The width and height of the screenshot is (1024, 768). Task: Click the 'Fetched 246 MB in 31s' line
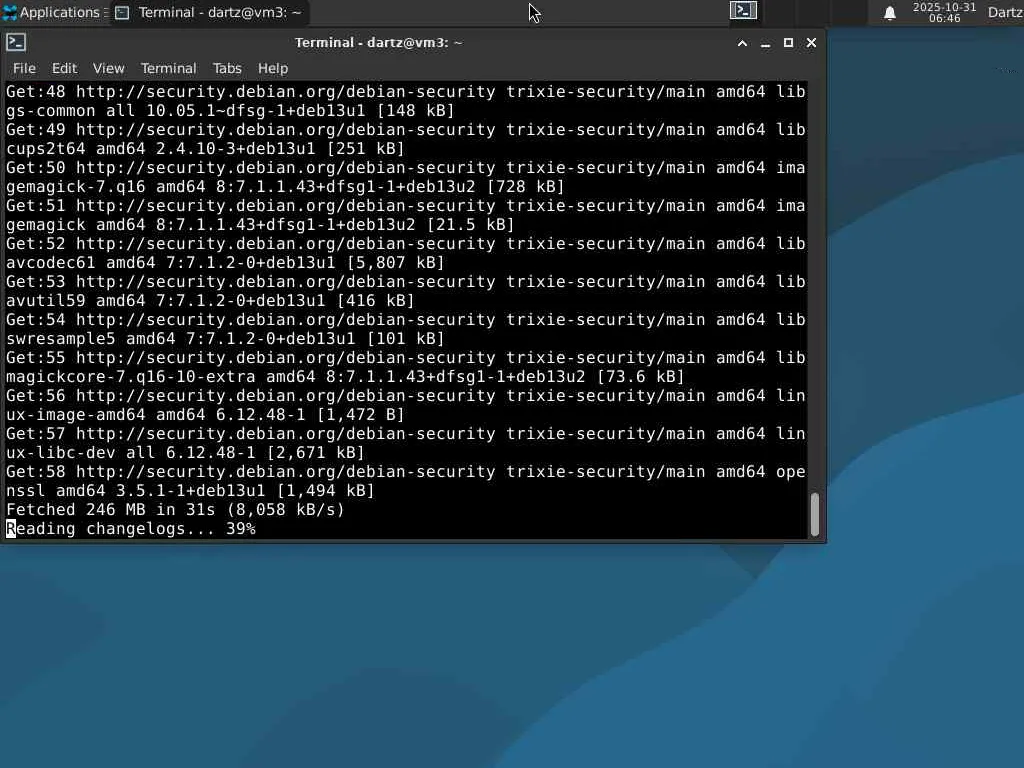pos(175,509)
